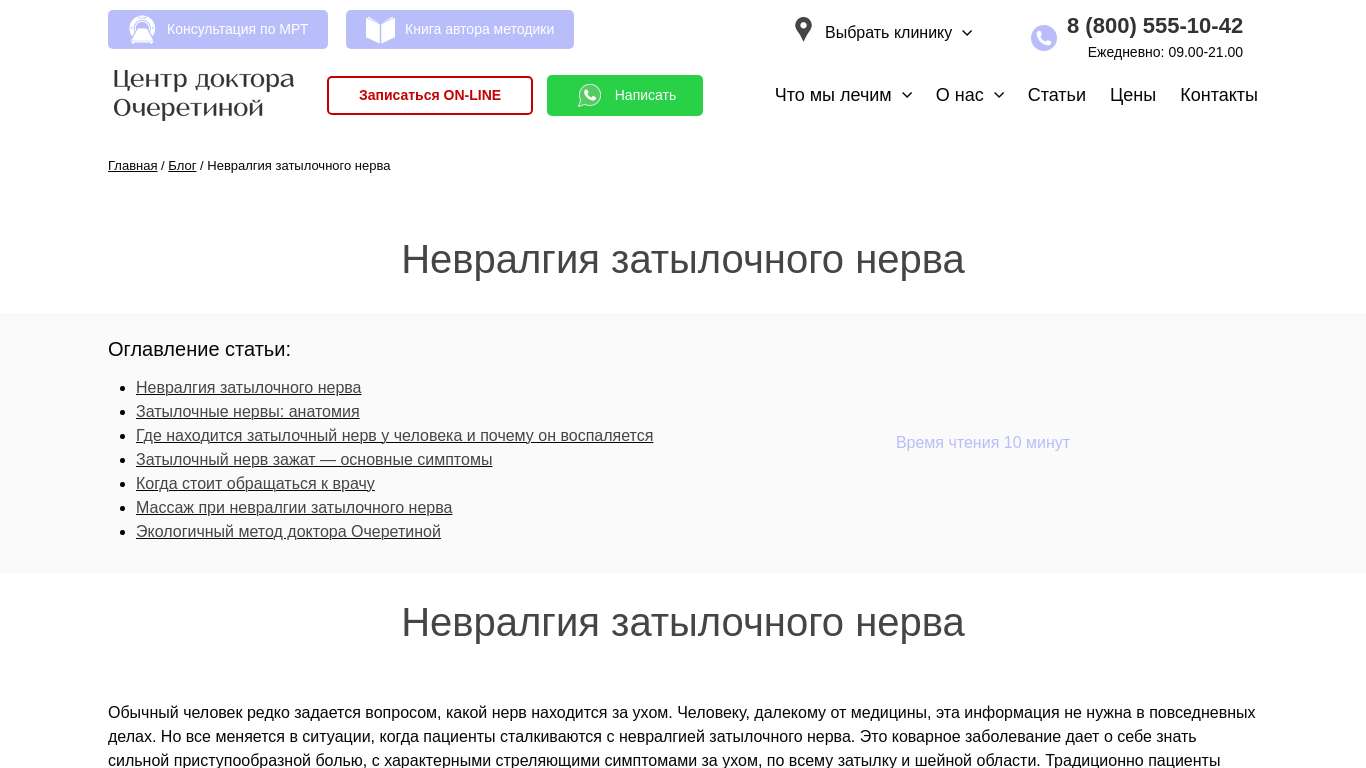Expand the О нас menu chevron

pyautogui.click(x=999, y=95)
